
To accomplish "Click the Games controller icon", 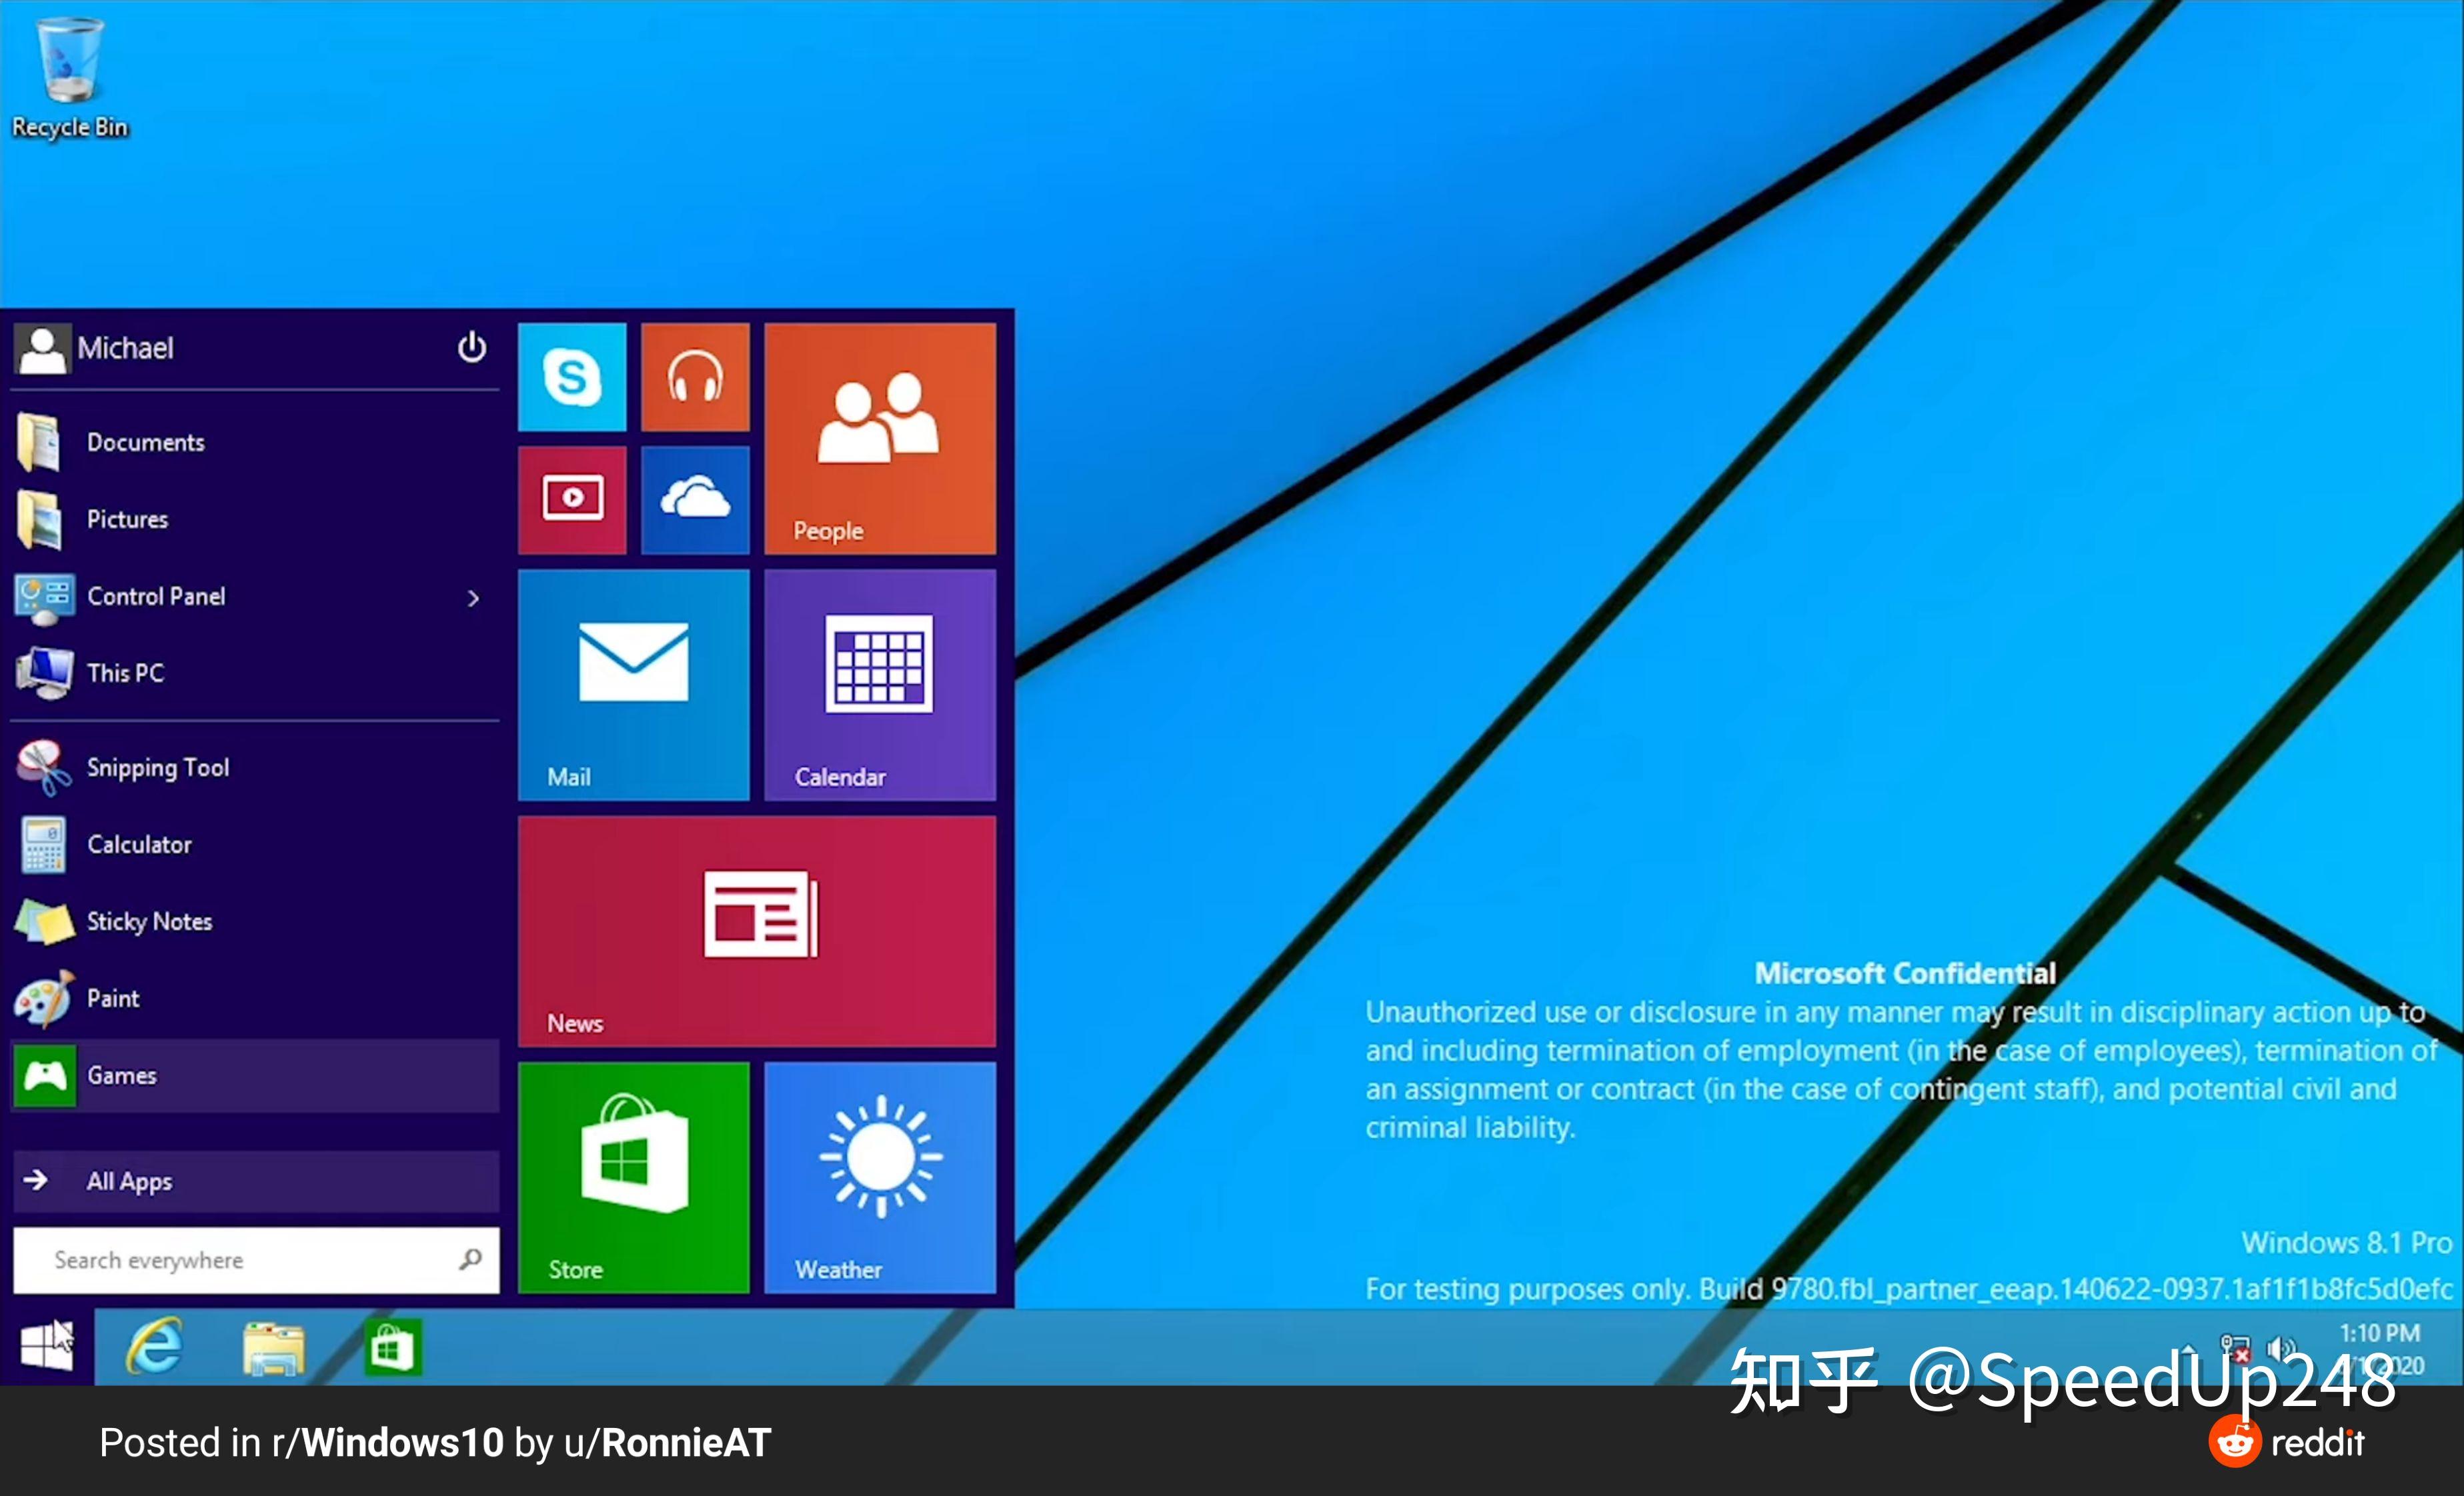I will pyautogui.click(x=45, y=1075).
